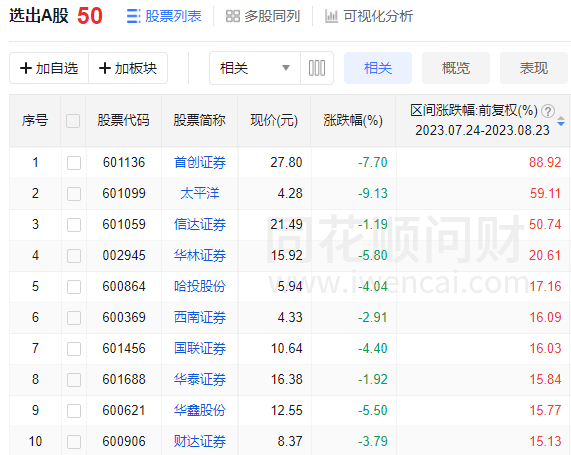
Task: Open 西南证券 stock link
Action: (200, 317)
